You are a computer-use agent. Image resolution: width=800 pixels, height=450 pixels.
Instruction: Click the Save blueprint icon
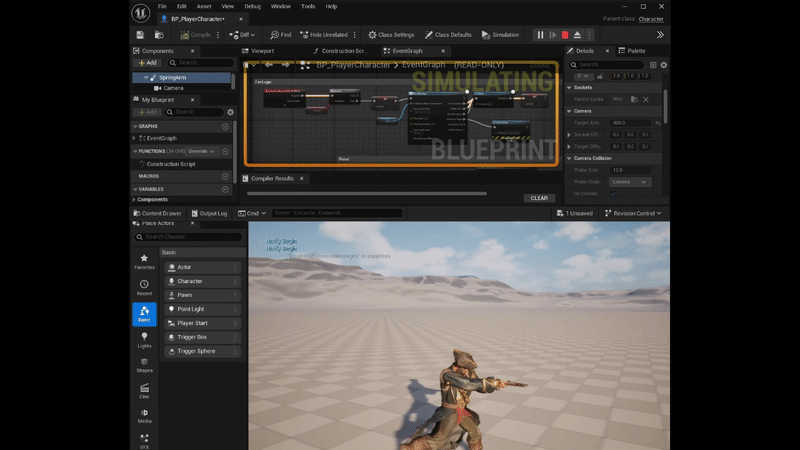click(x=140, y=35)
